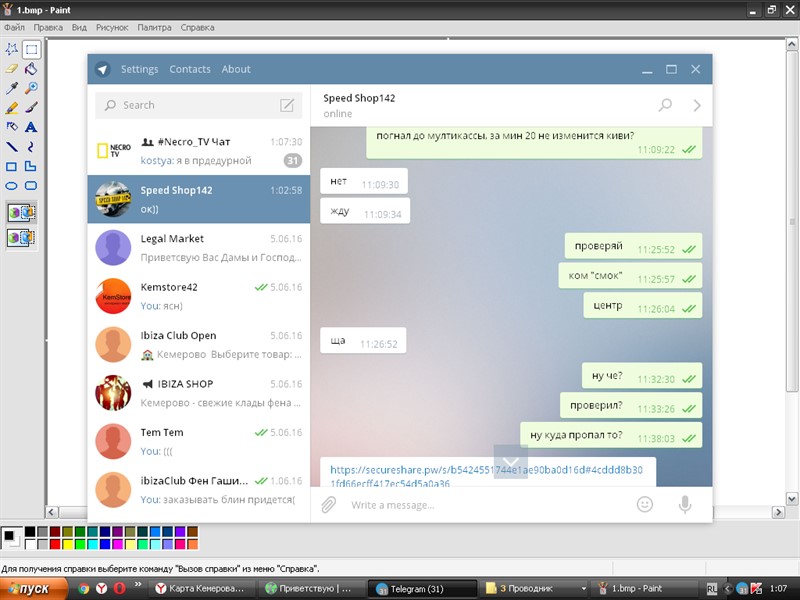
Task: Pick the black color swatch
Action: click(30, 532)
